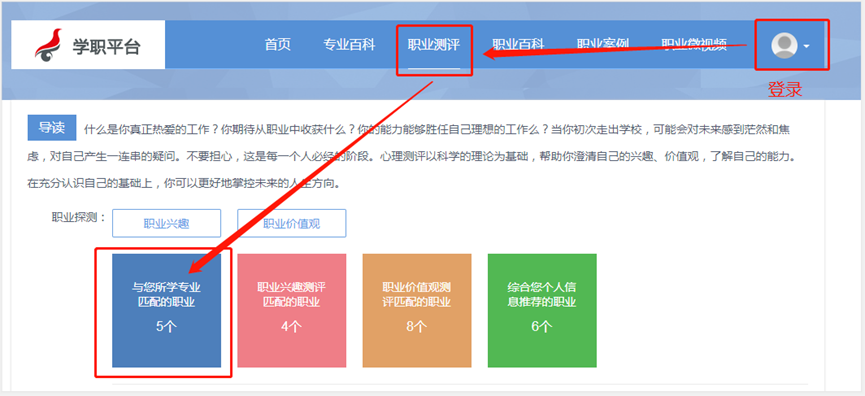The width and height of the screenshot is (865, 396).
Task: Click the blue 导读 label tag
Action: [x=52, y=128]
